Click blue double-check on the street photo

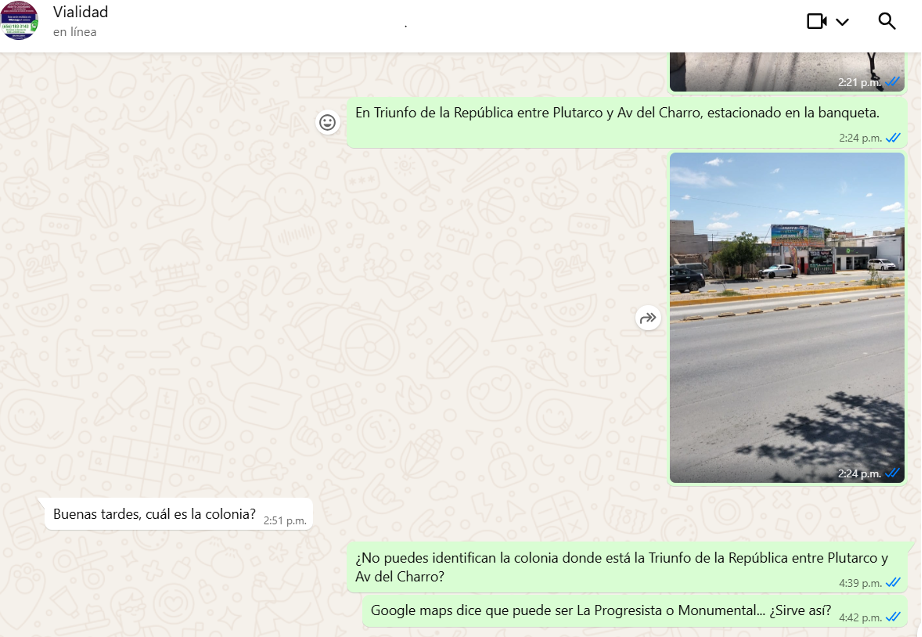(893, 474)
